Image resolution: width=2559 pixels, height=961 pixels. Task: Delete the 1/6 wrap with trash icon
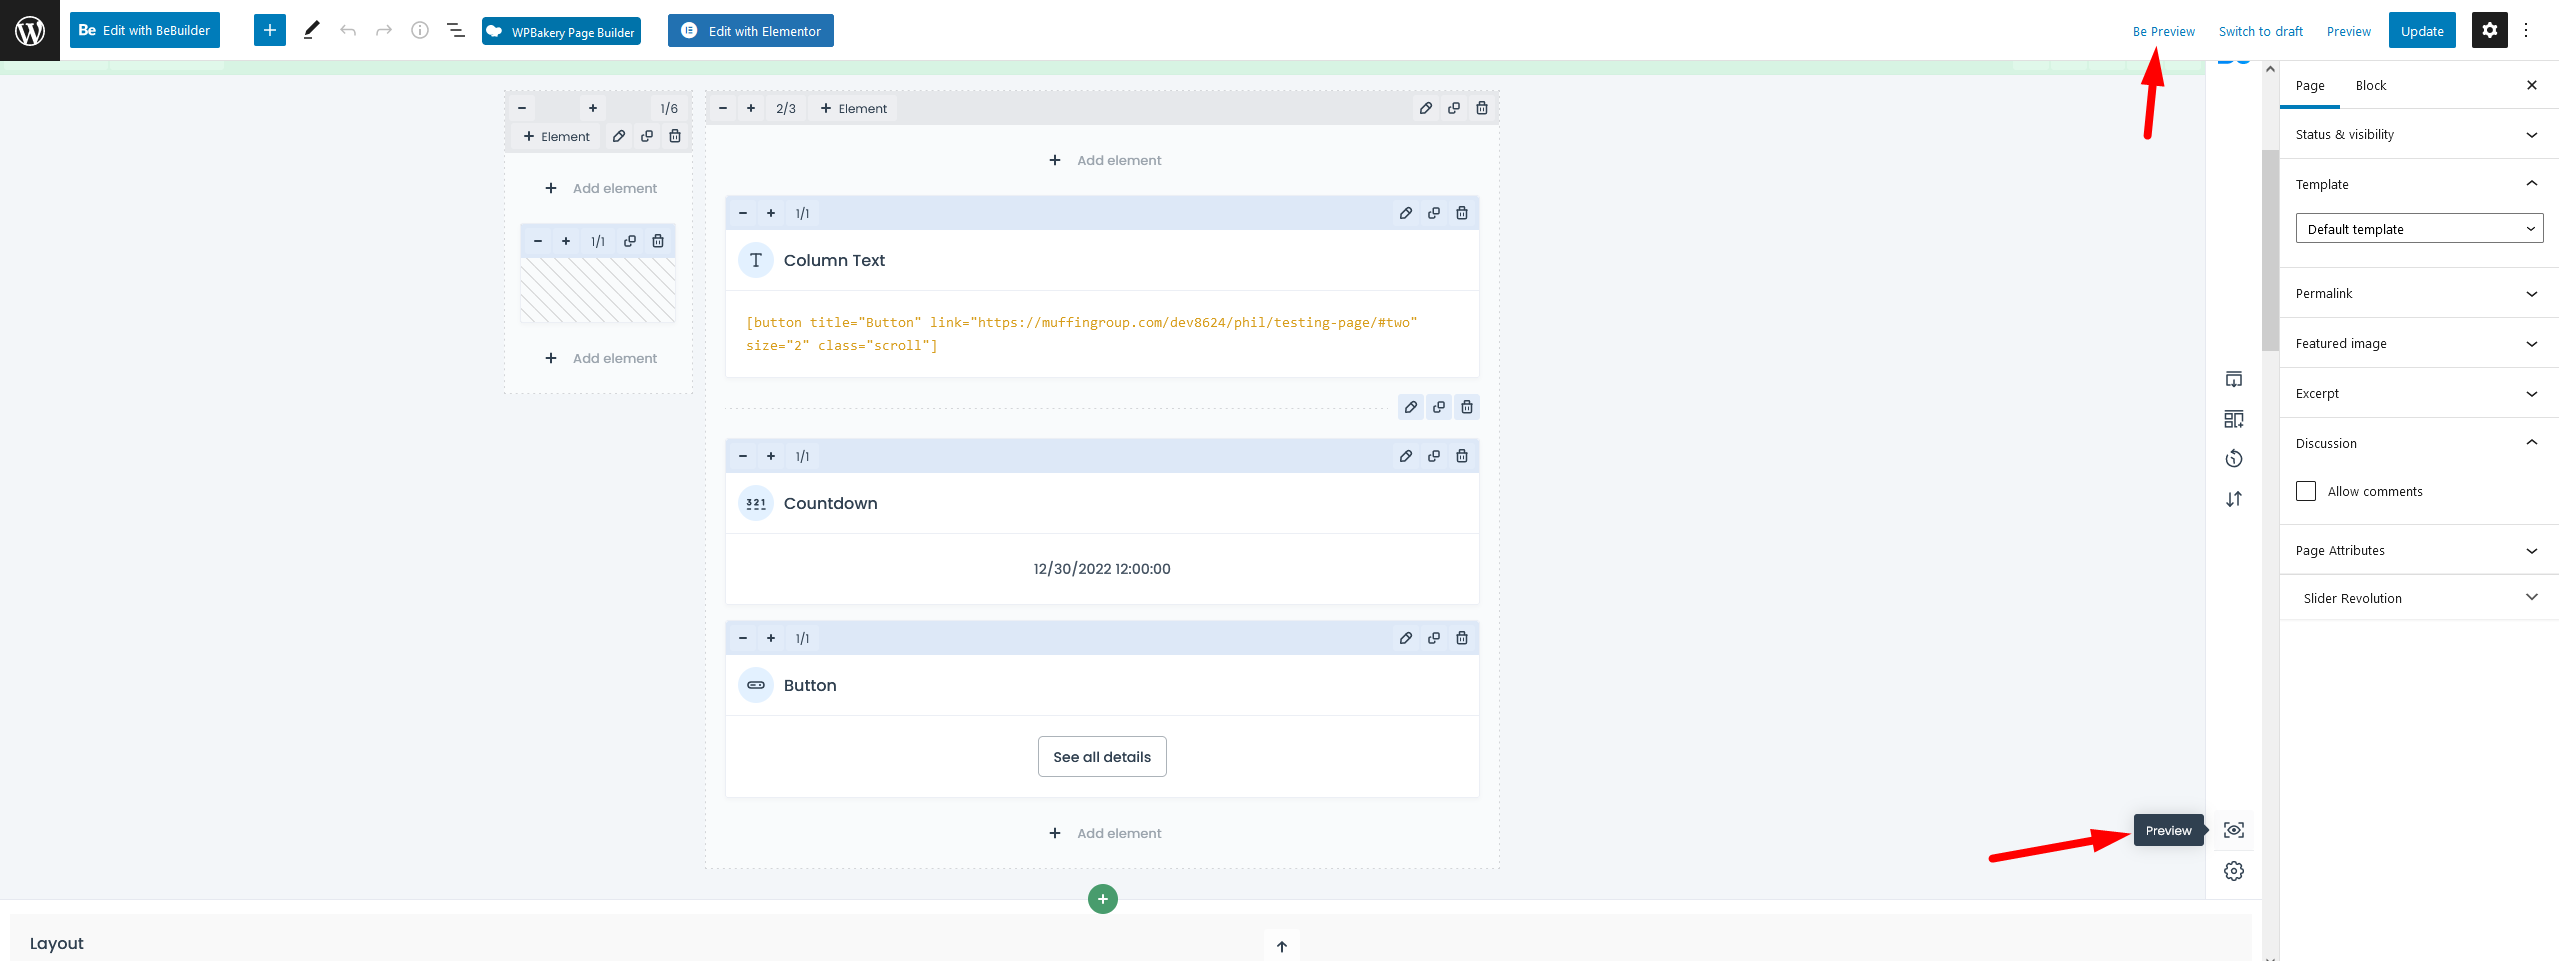(675, 136)
